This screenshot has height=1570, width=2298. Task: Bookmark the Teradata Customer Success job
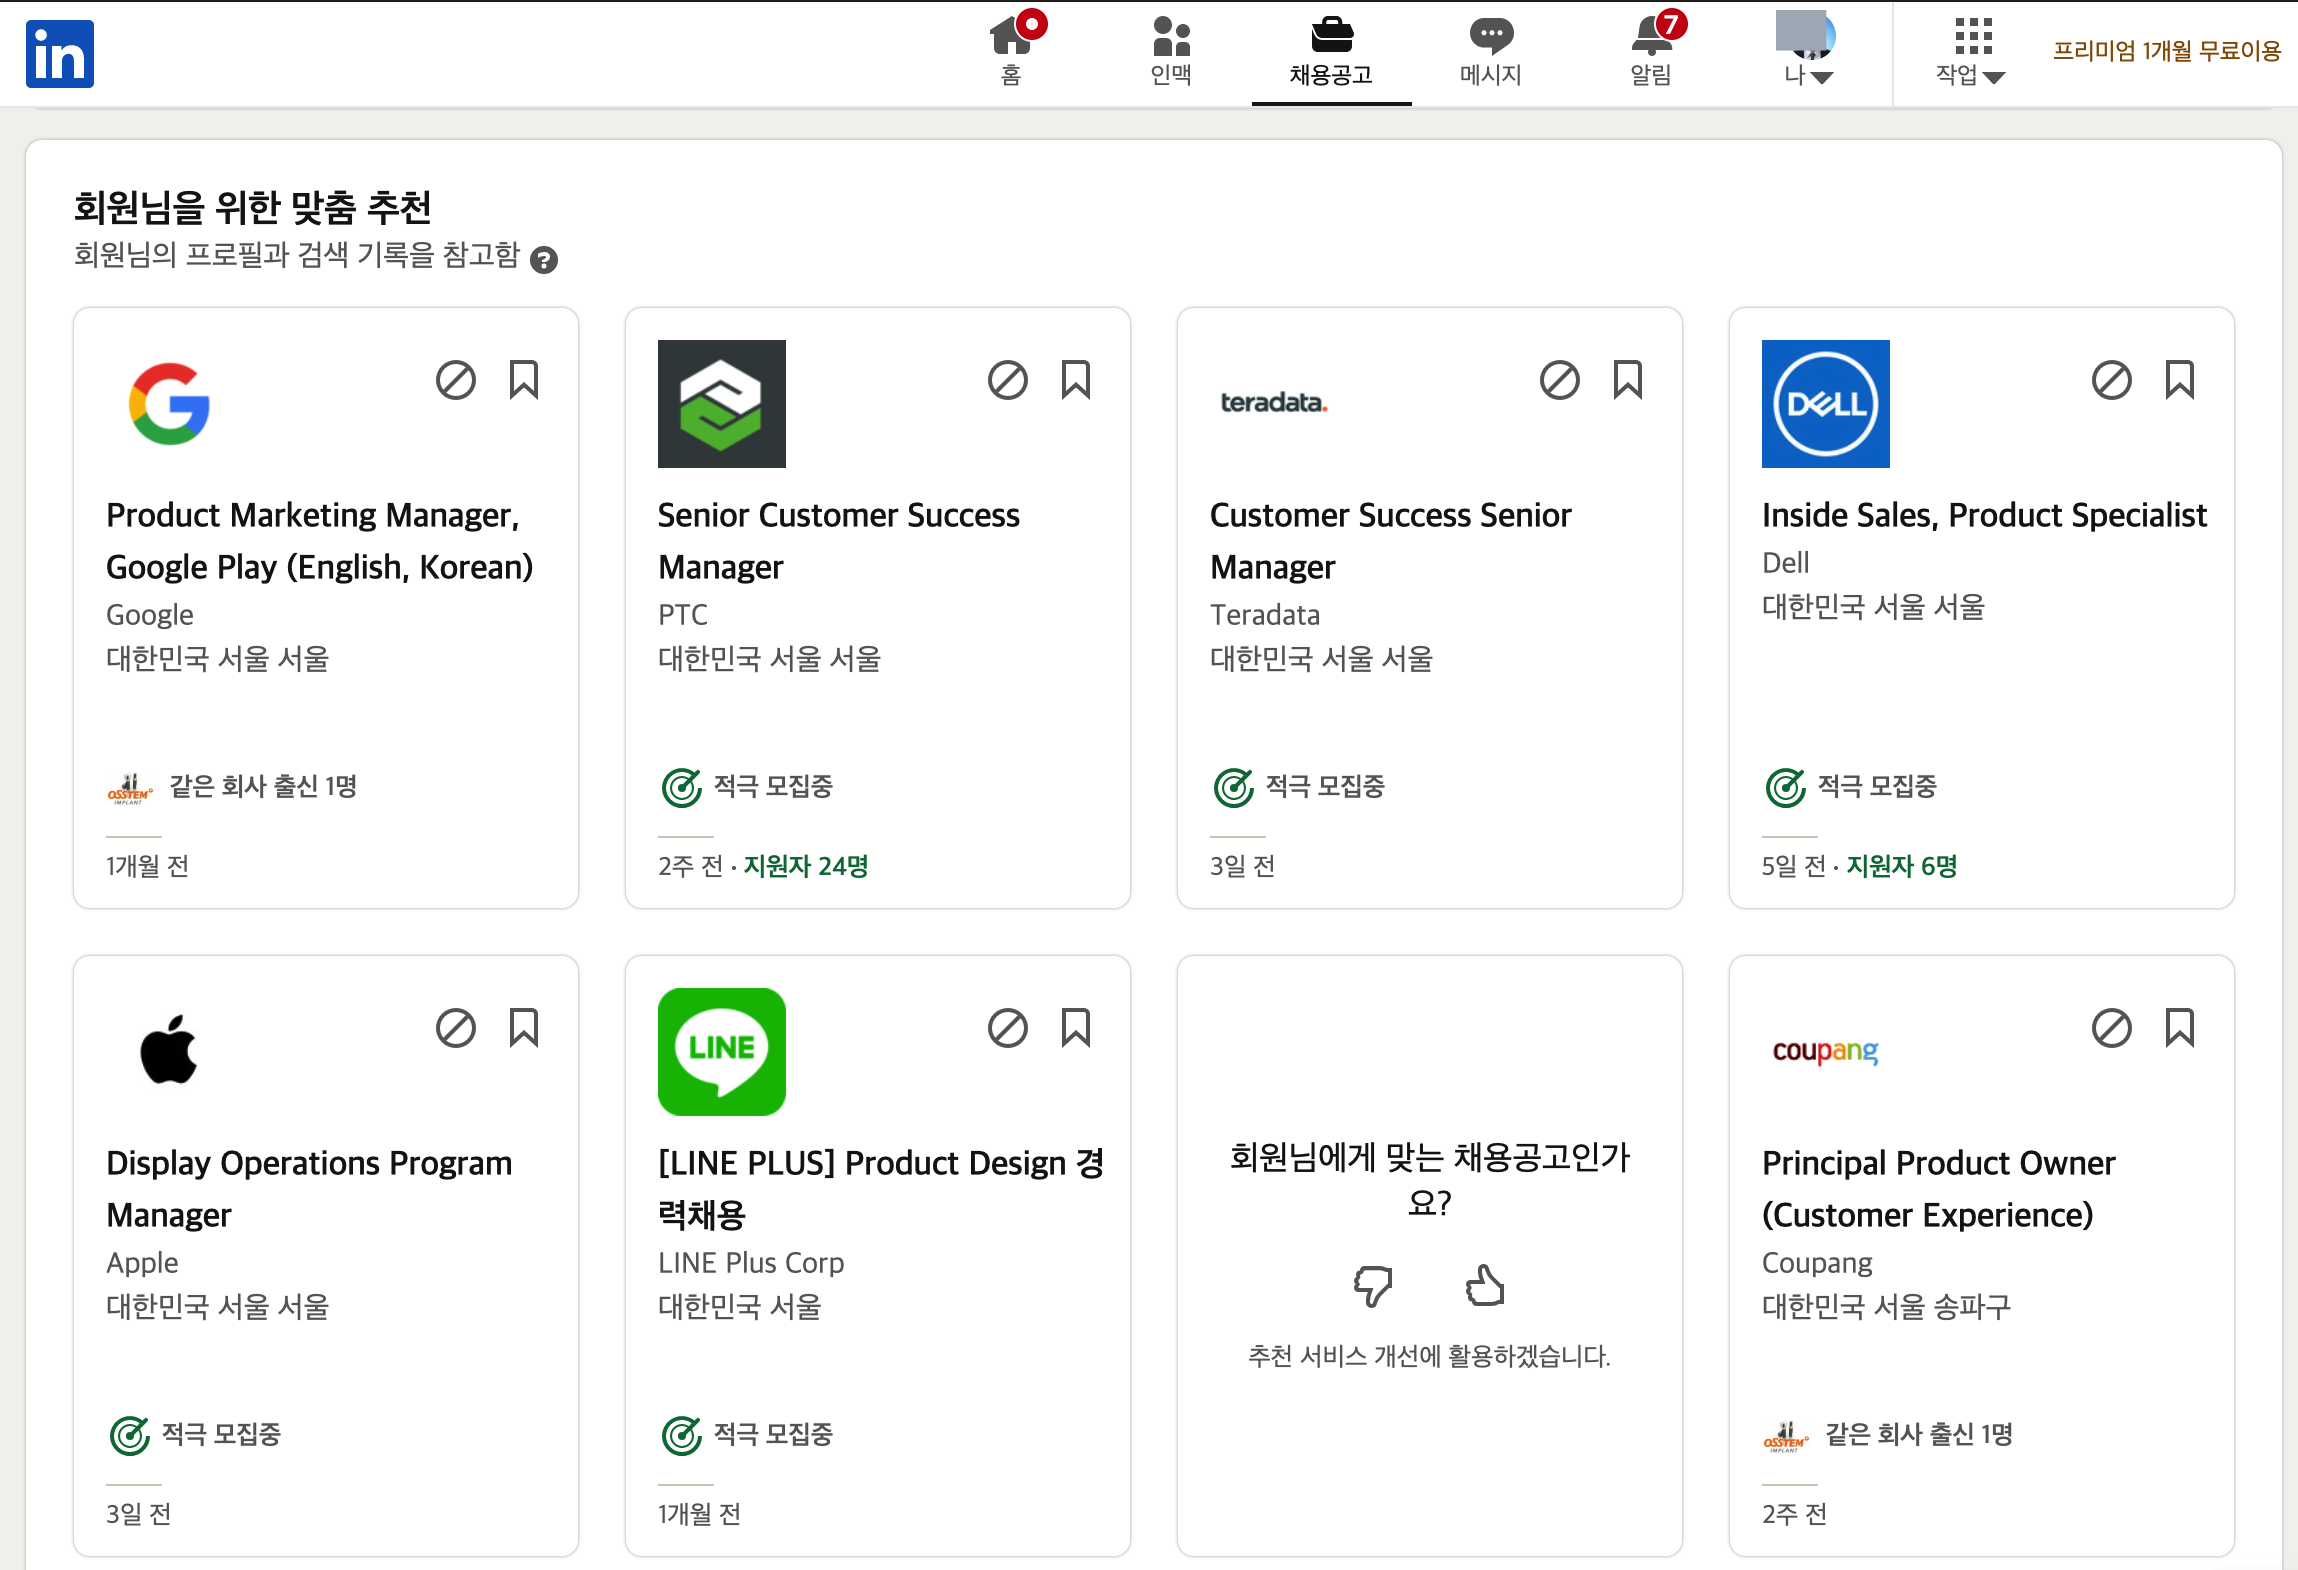[x=1628, y=380]
